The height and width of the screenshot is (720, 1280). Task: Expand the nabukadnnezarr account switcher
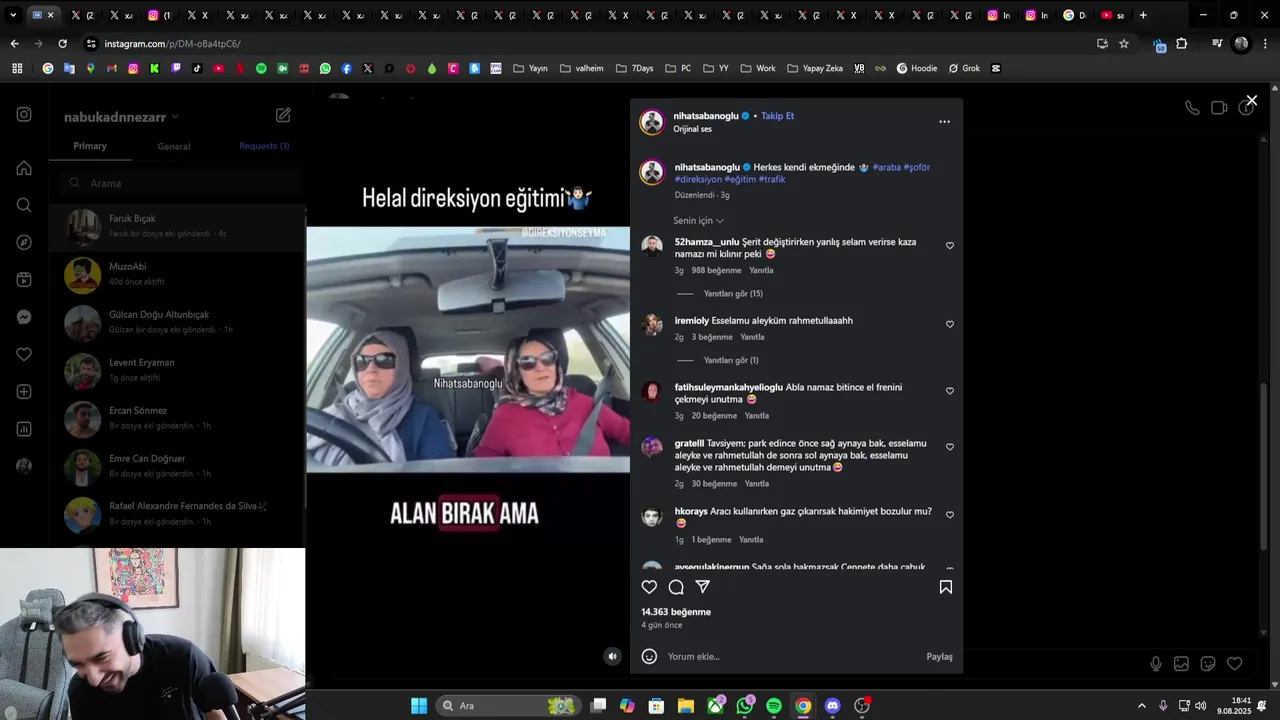(x=121, y=117)
